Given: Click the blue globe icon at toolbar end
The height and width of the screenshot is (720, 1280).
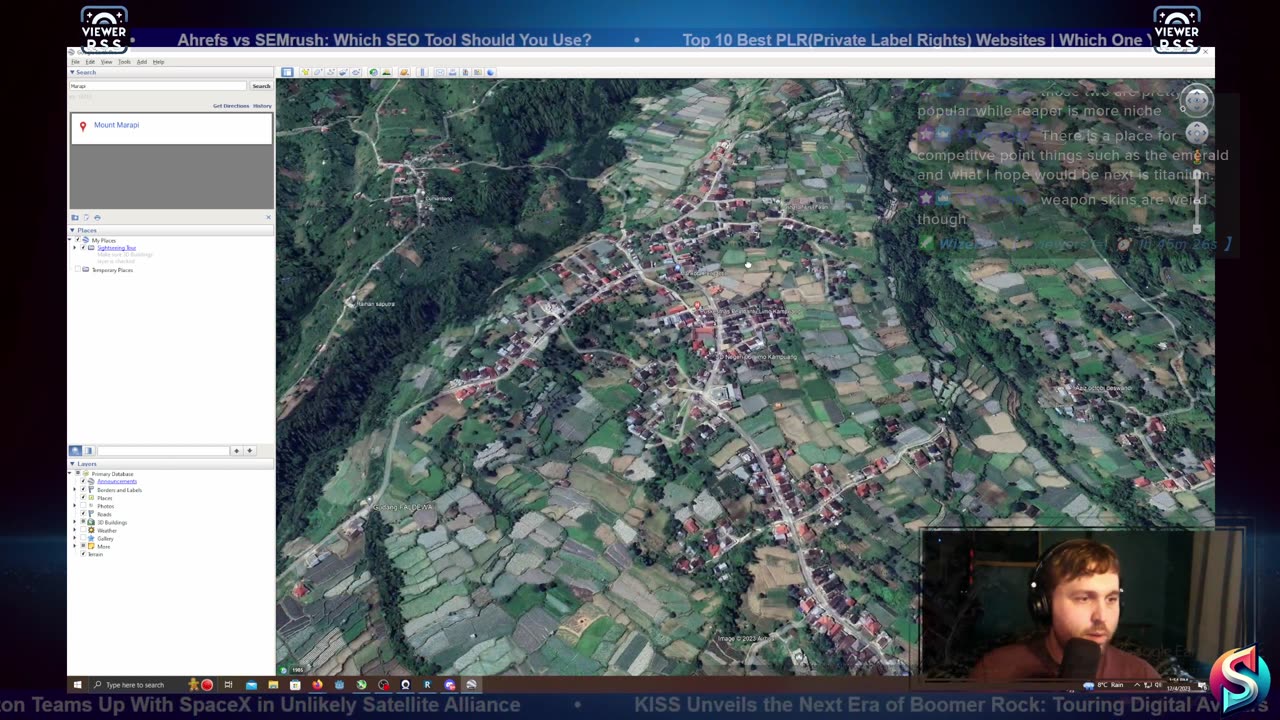Looking at the screenshot, I should click(x=490, y=72).
